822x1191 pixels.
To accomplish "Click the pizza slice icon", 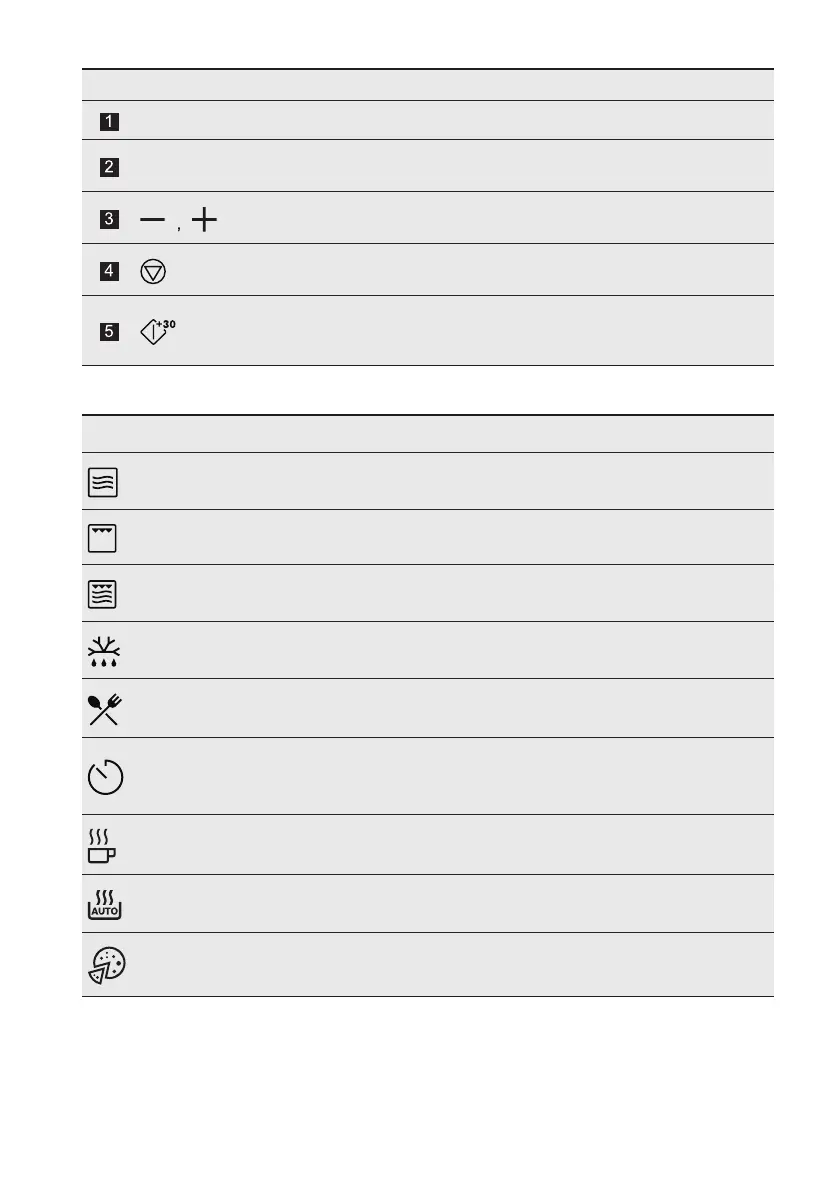I will (107, 965).
